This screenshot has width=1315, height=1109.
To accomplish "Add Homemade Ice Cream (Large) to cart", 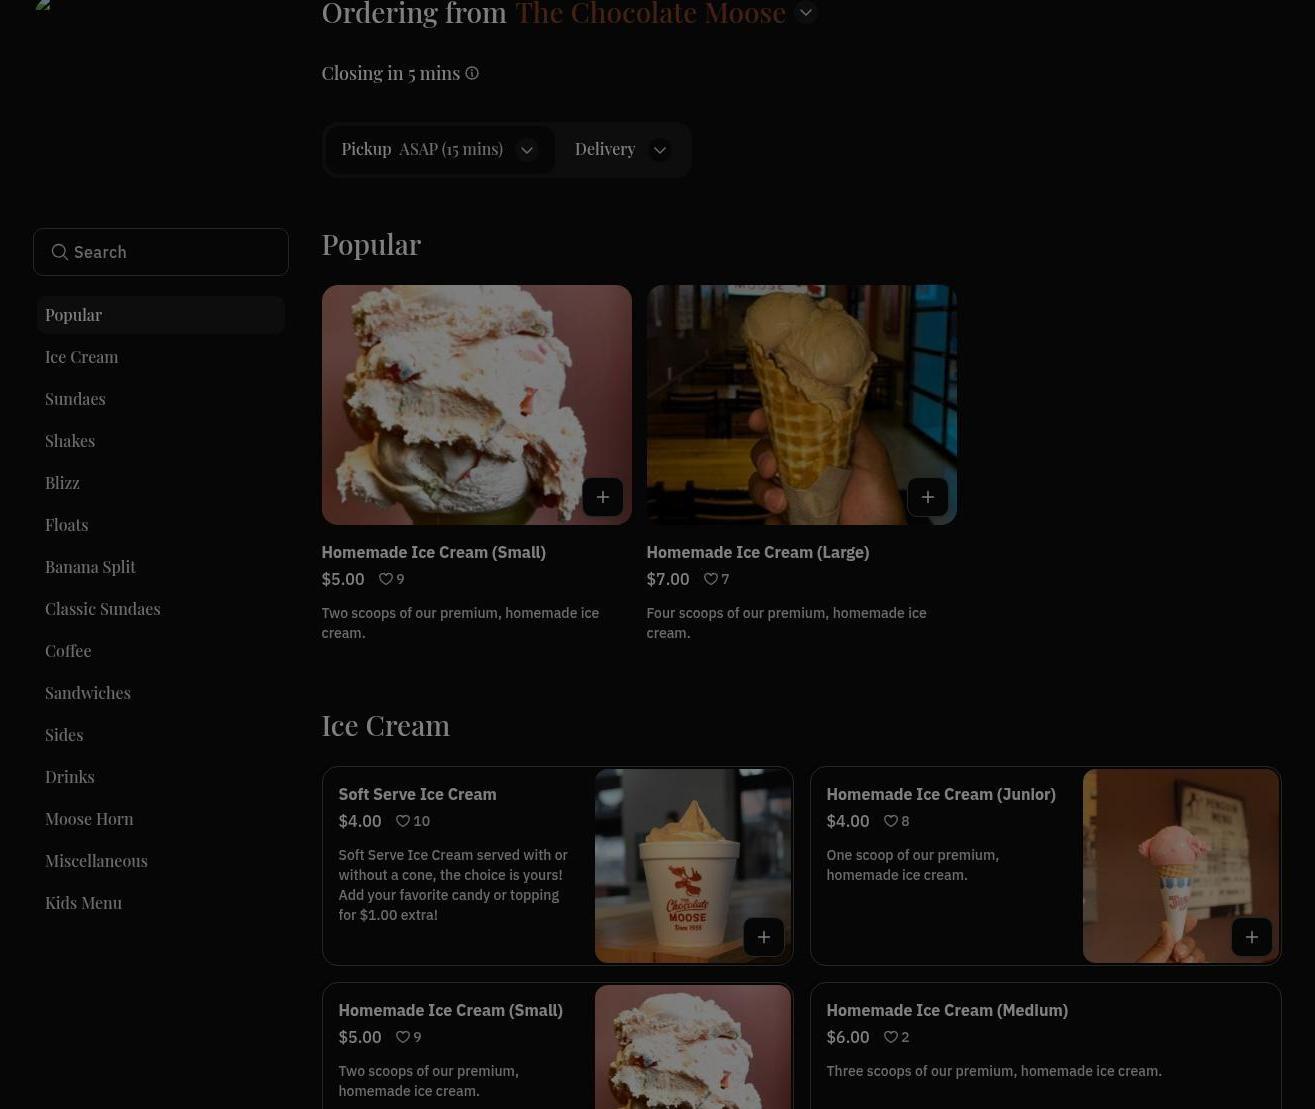I will 927,497.
